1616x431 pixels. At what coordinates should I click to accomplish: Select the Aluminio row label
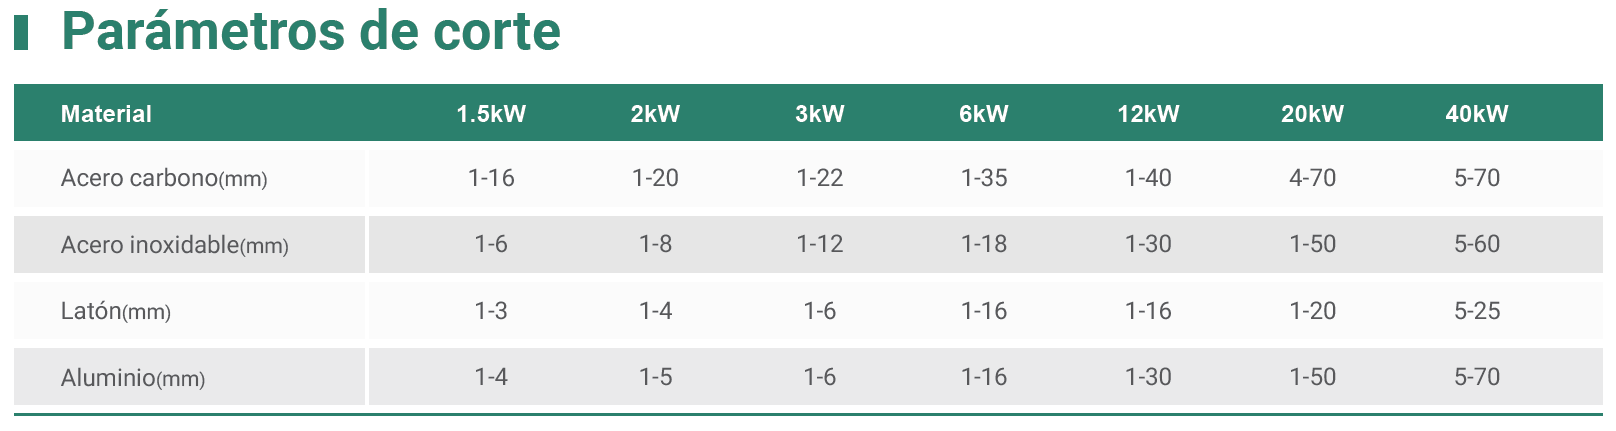133,378
